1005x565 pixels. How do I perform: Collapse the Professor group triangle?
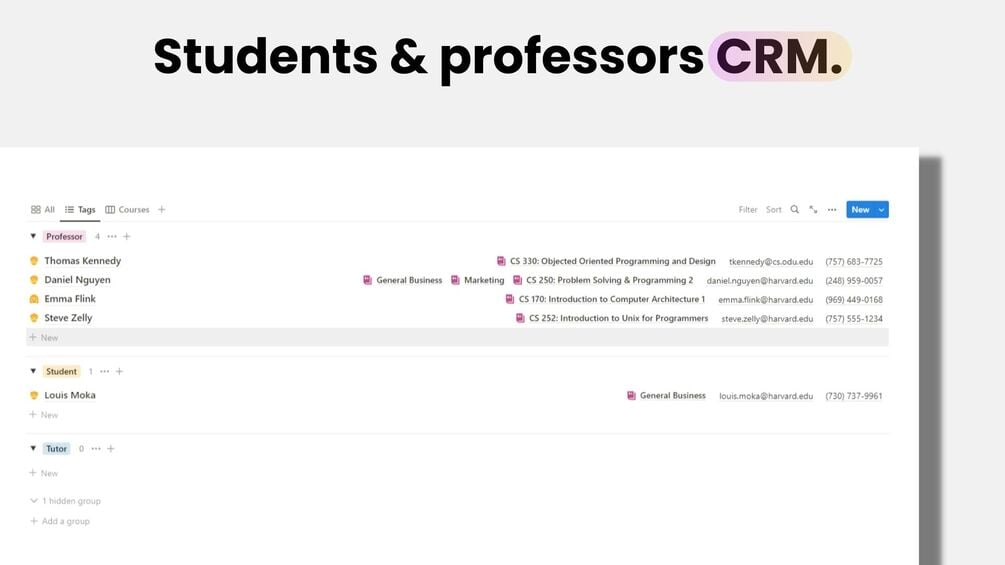(x=33, y=237)
